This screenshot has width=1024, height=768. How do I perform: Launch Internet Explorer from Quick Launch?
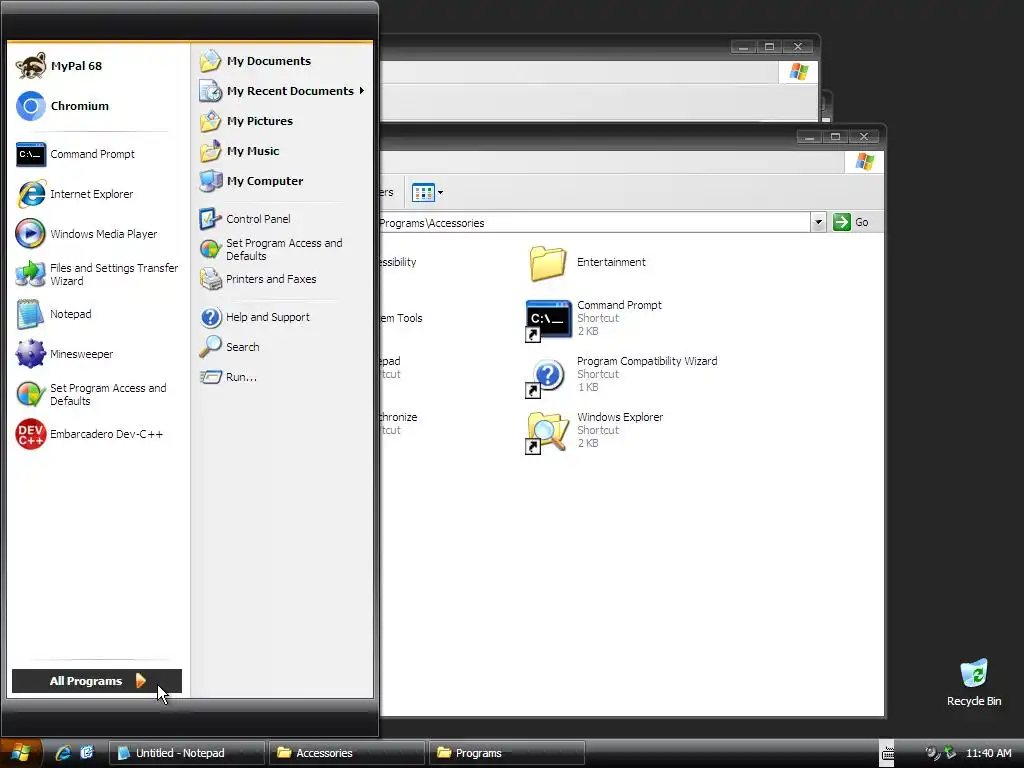coord(63,753)
